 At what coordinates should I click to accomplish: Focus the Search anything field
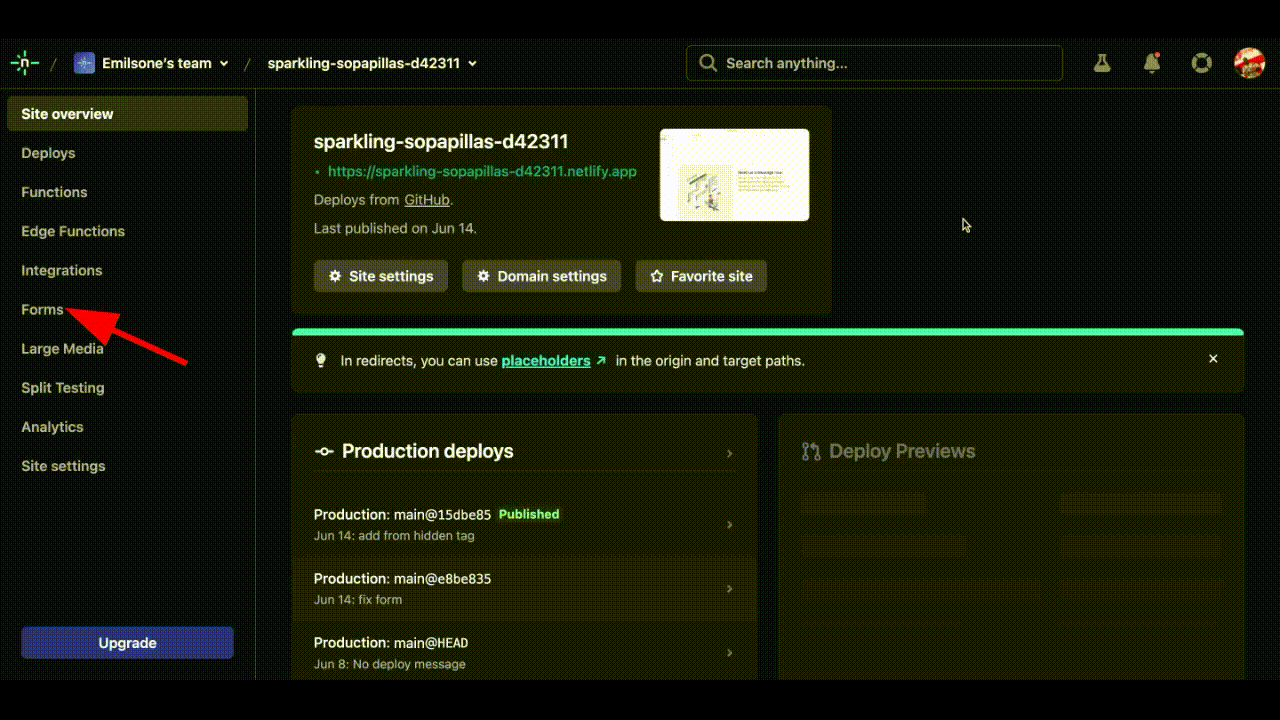point(874,63)
